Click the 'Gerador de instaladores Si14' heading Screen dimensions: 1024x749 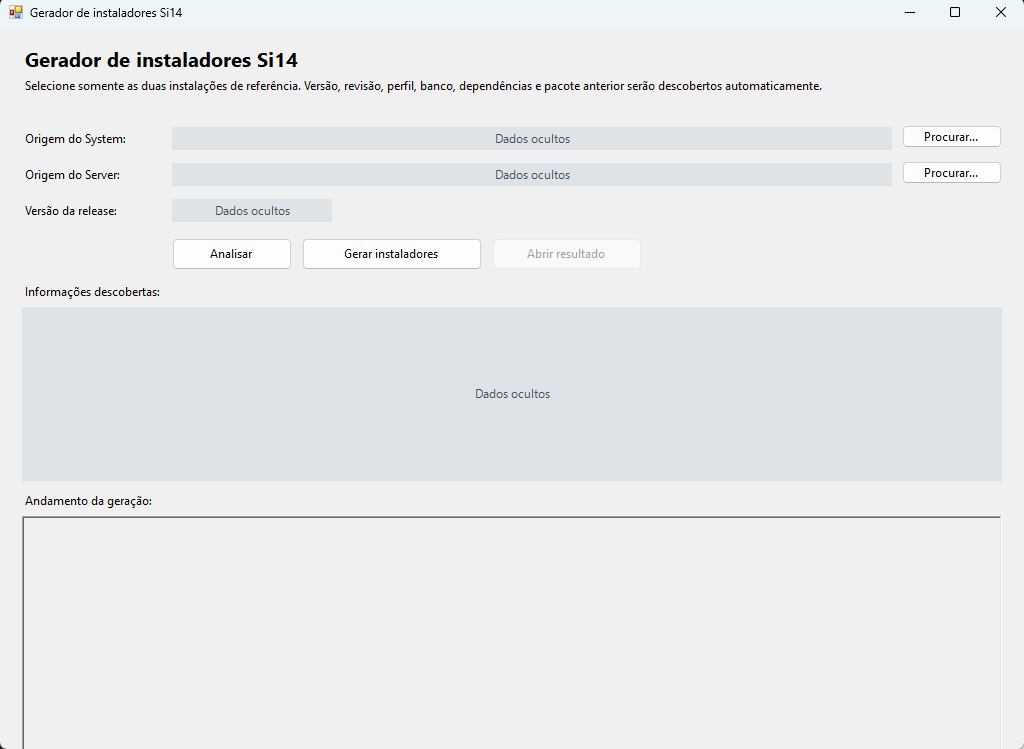161,60
